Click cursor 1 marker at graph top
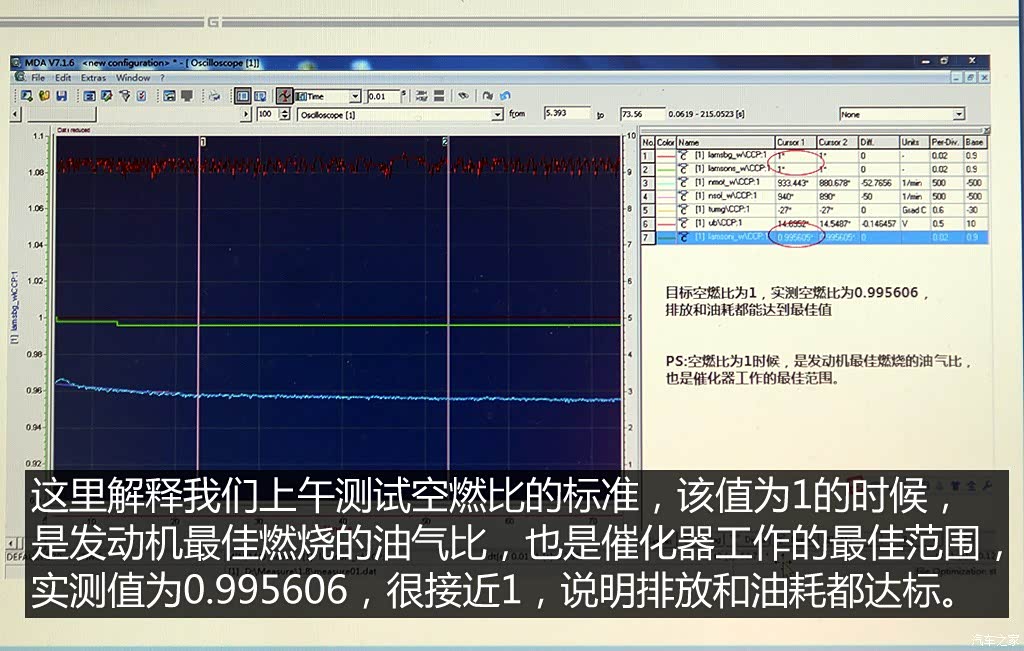The height and width of the screenshot is (651, 1024). 203,141
